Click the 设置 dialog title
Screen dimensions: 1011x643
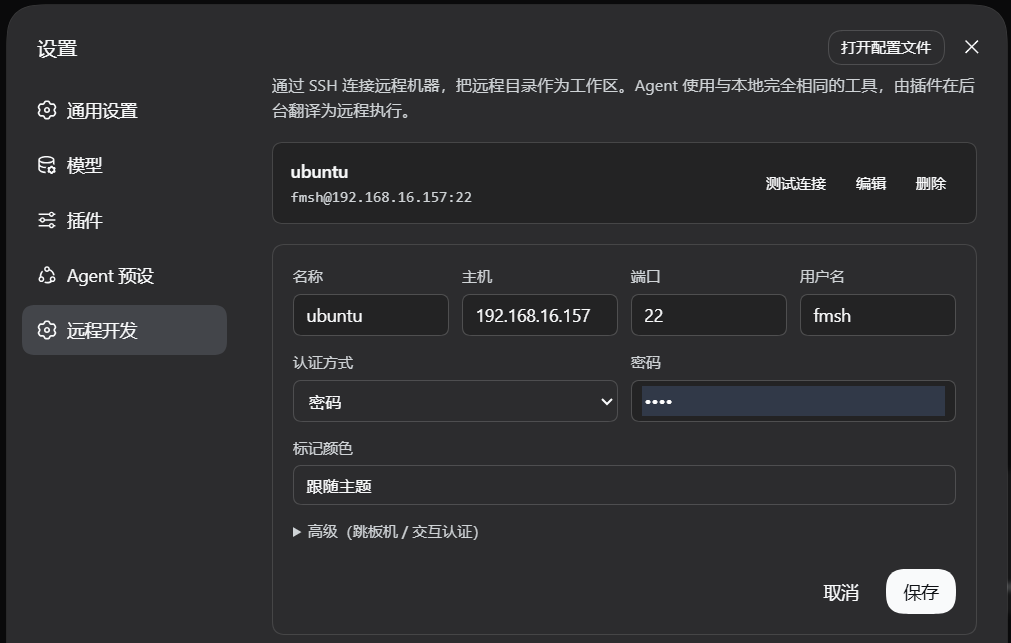tap(57, 48)
